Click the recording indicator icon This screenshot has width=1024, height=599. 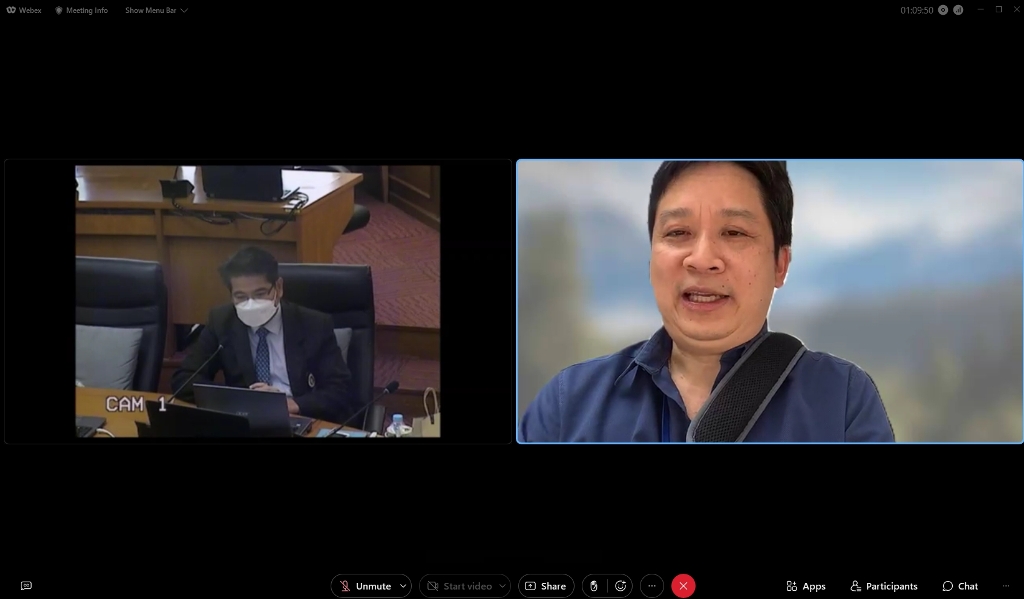point(942,10)
